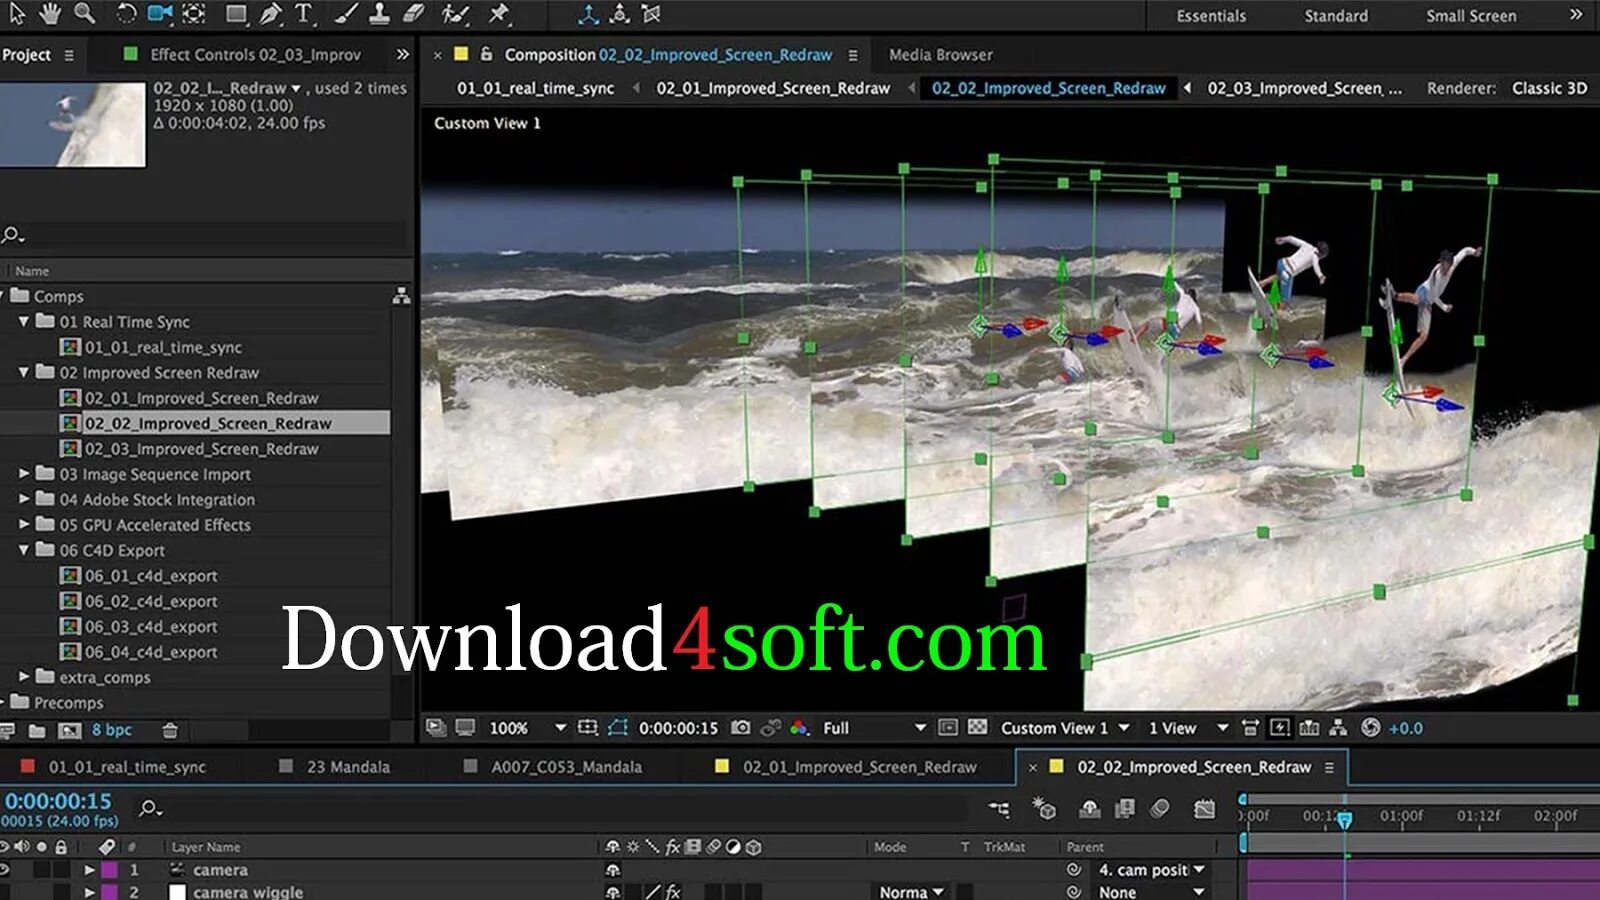This screenshot has height=900, width=1600.
Task: Reset the exposure in viewer bar
Action: (1370, 728)
